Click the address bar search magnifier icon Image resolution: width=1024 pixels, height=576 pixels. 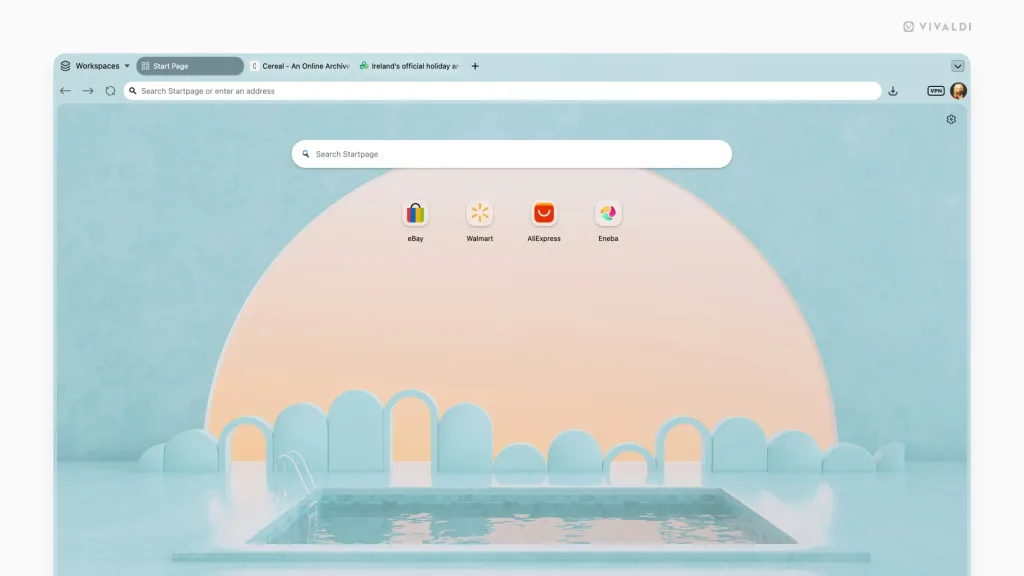pos(133,91)
